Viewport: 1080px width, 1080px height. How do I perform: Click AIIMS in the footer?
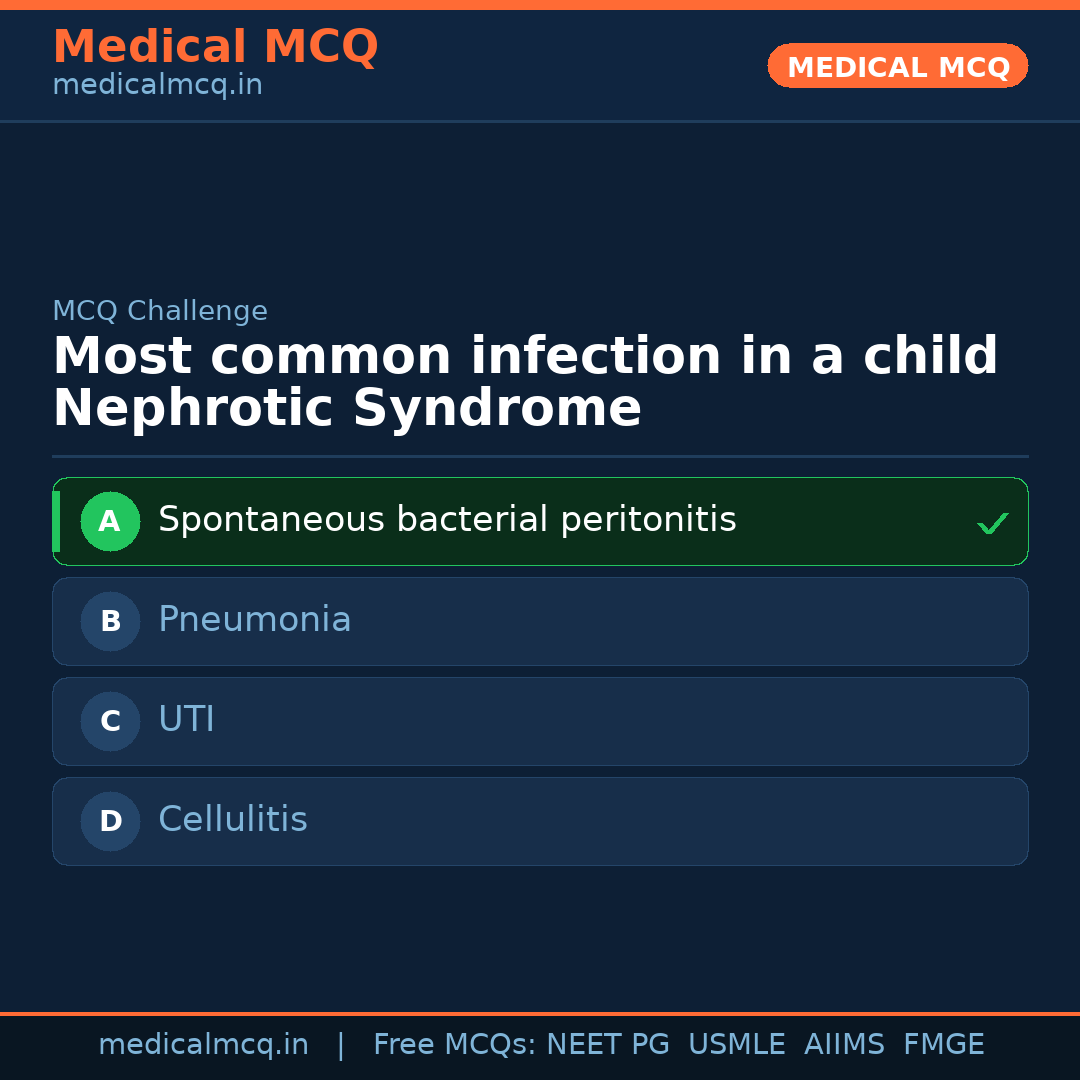point(844,1045)
